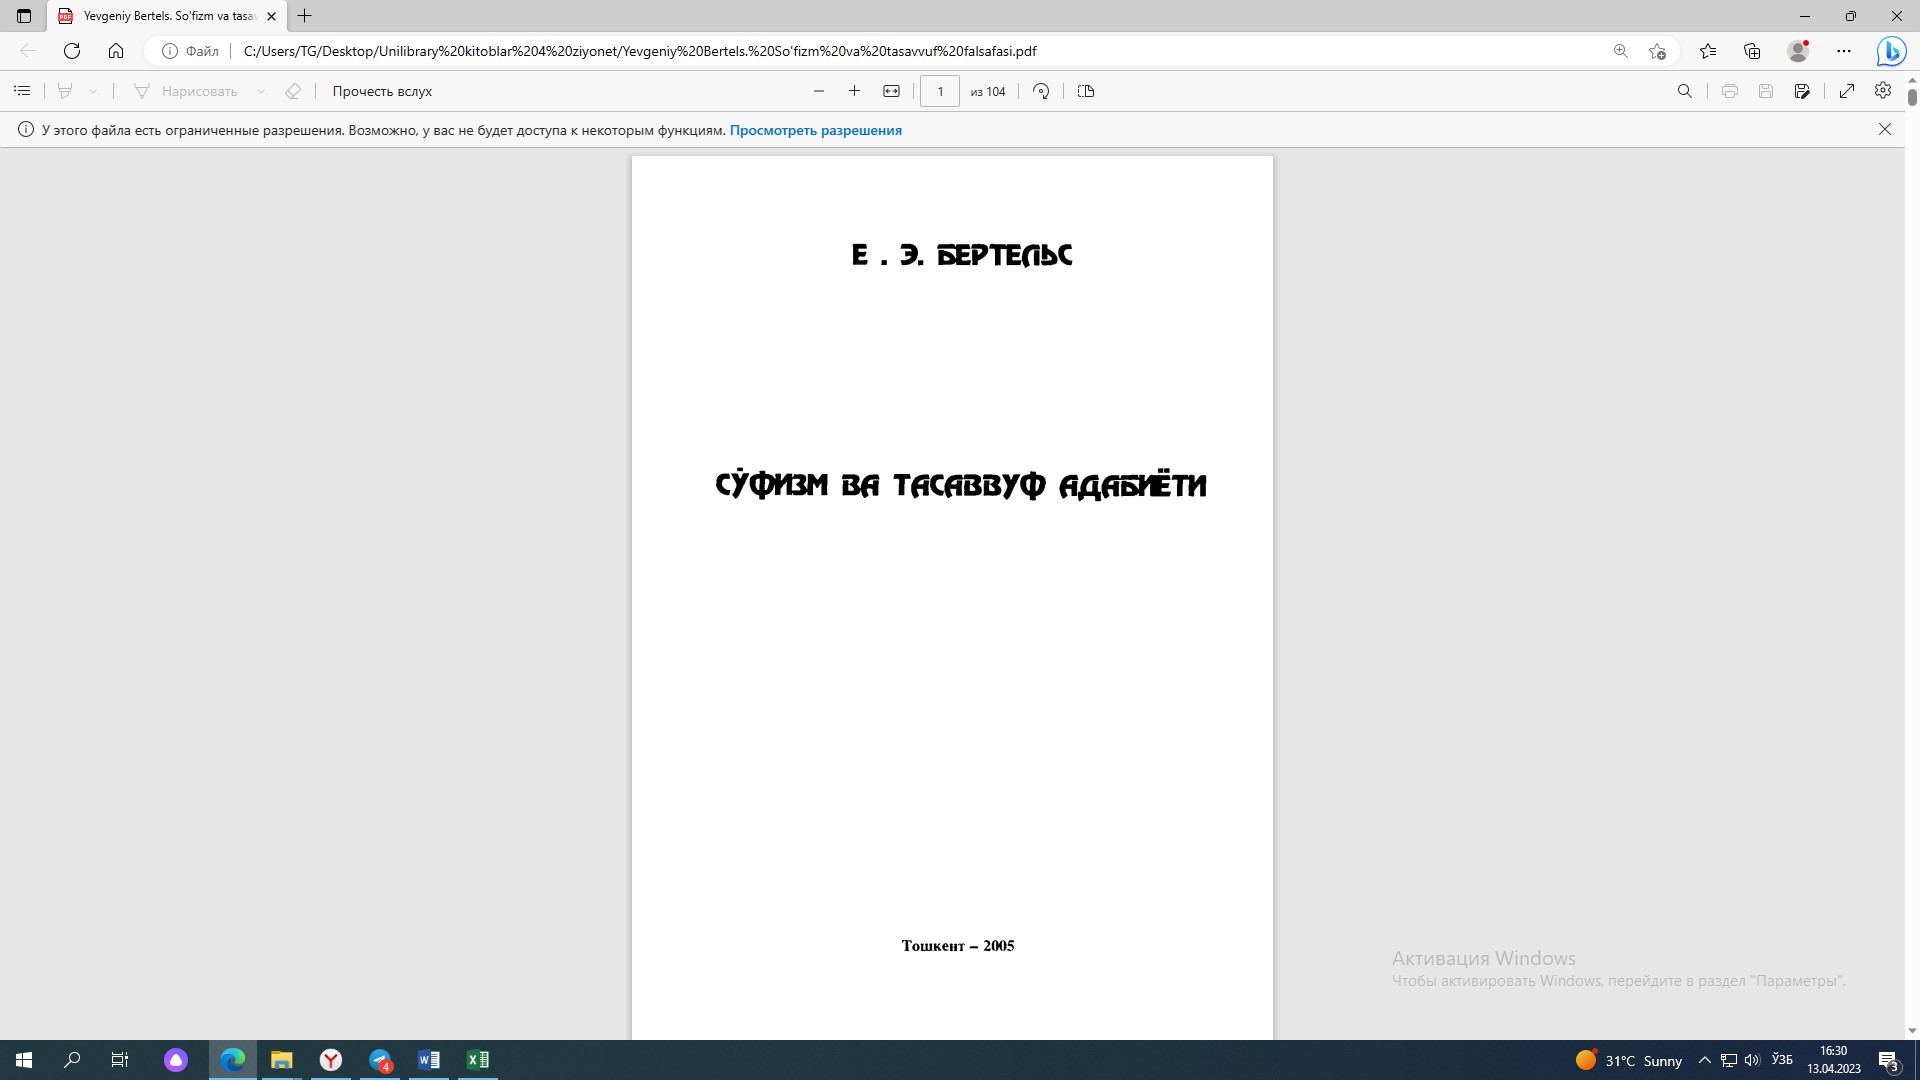The width and height of the screenshot is (1920, 1080).
Task: Expand the highlighter options dropdown arrow
Action: click(x=93, y=91)
